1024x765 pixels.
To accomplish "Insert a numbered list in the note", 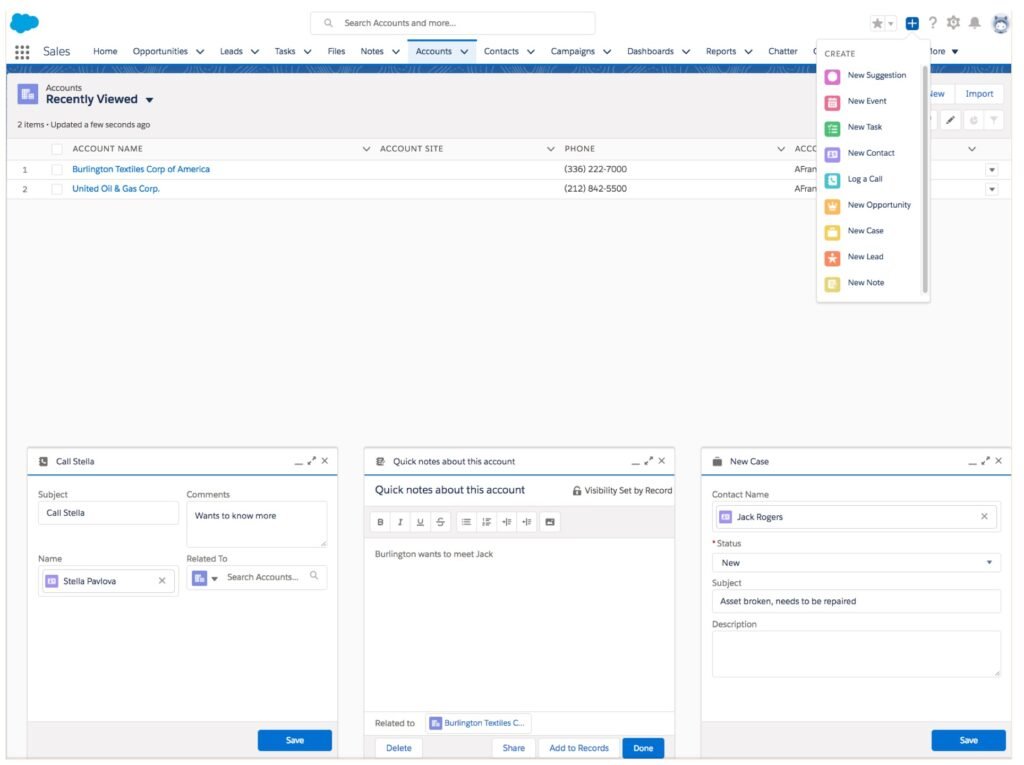I will tap(487, 522).
